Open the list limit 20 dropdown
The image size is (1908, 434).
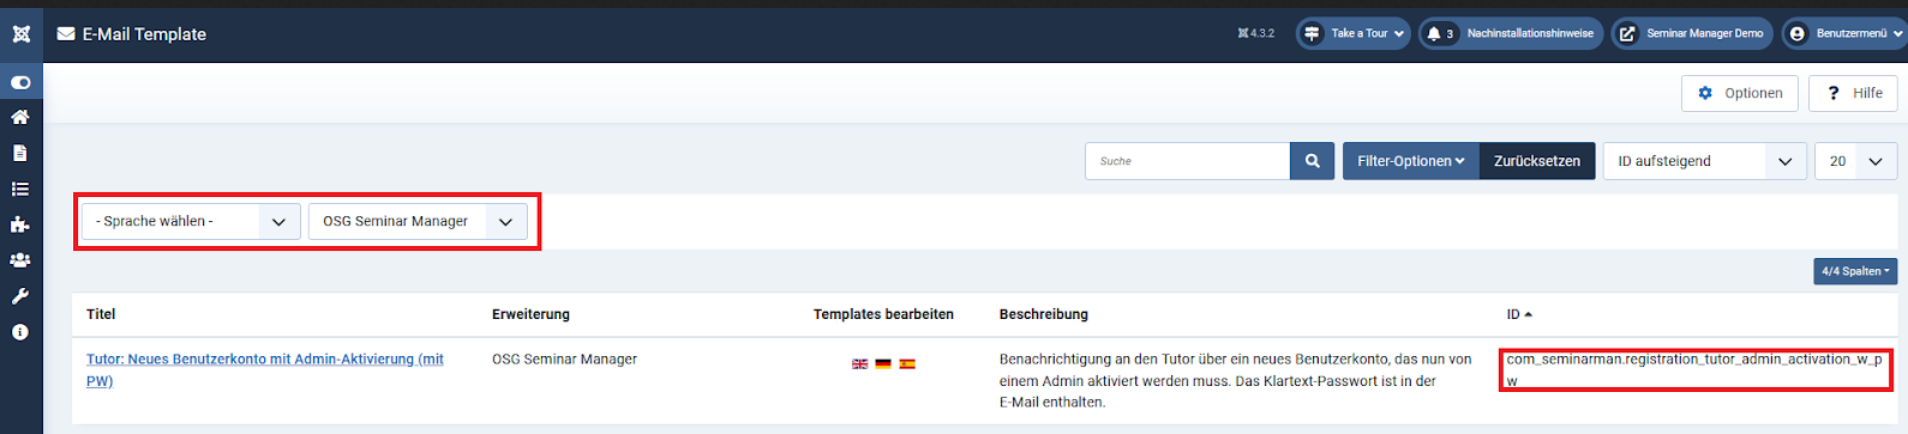1856,161
